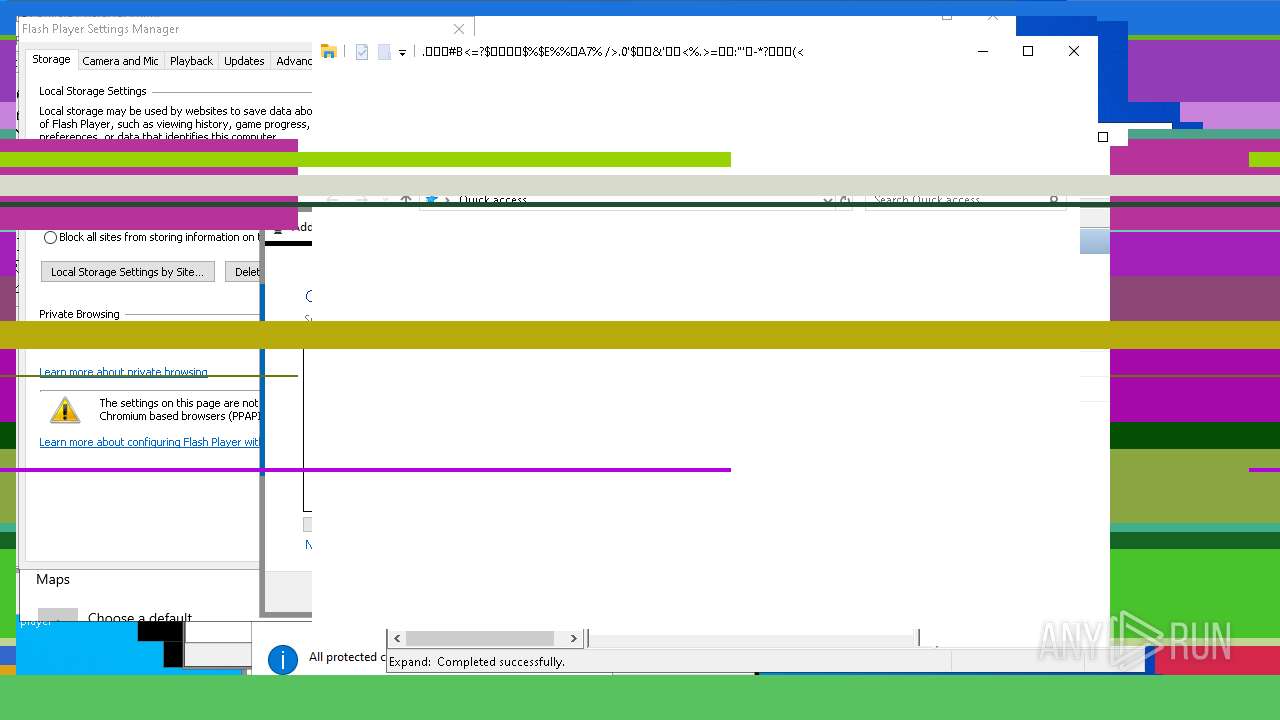Minimize the File Explorer window
1280x720 pixels.
[x=983, y=52]
